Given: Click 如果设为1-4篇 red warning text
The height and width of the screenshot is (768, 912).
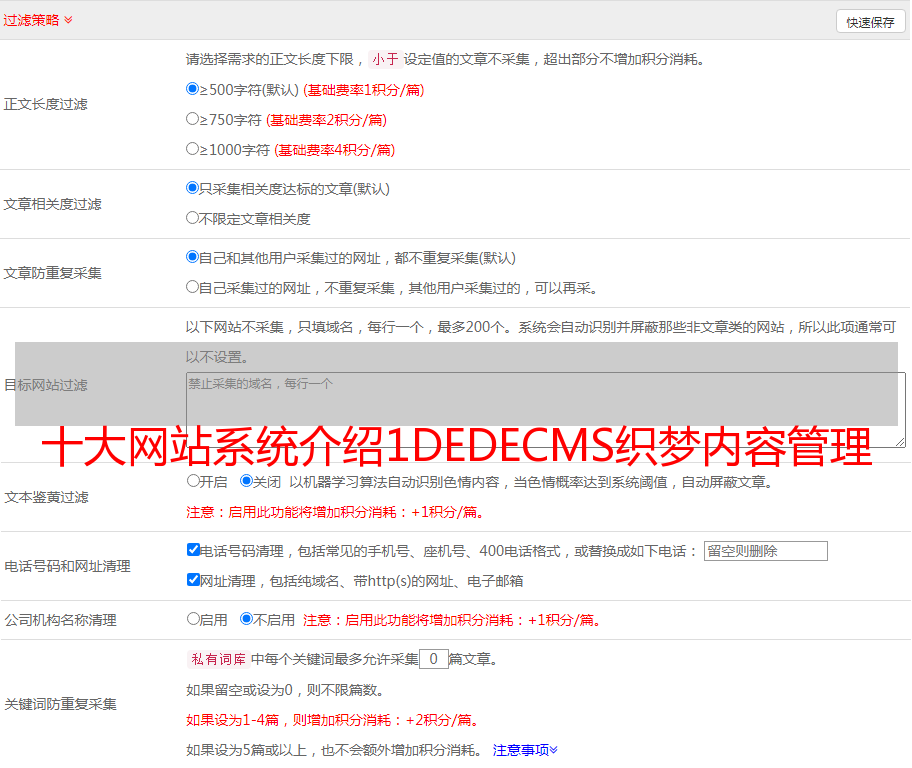Looking at the screenshot, I should pyautogui.click(x=332, y=720).
